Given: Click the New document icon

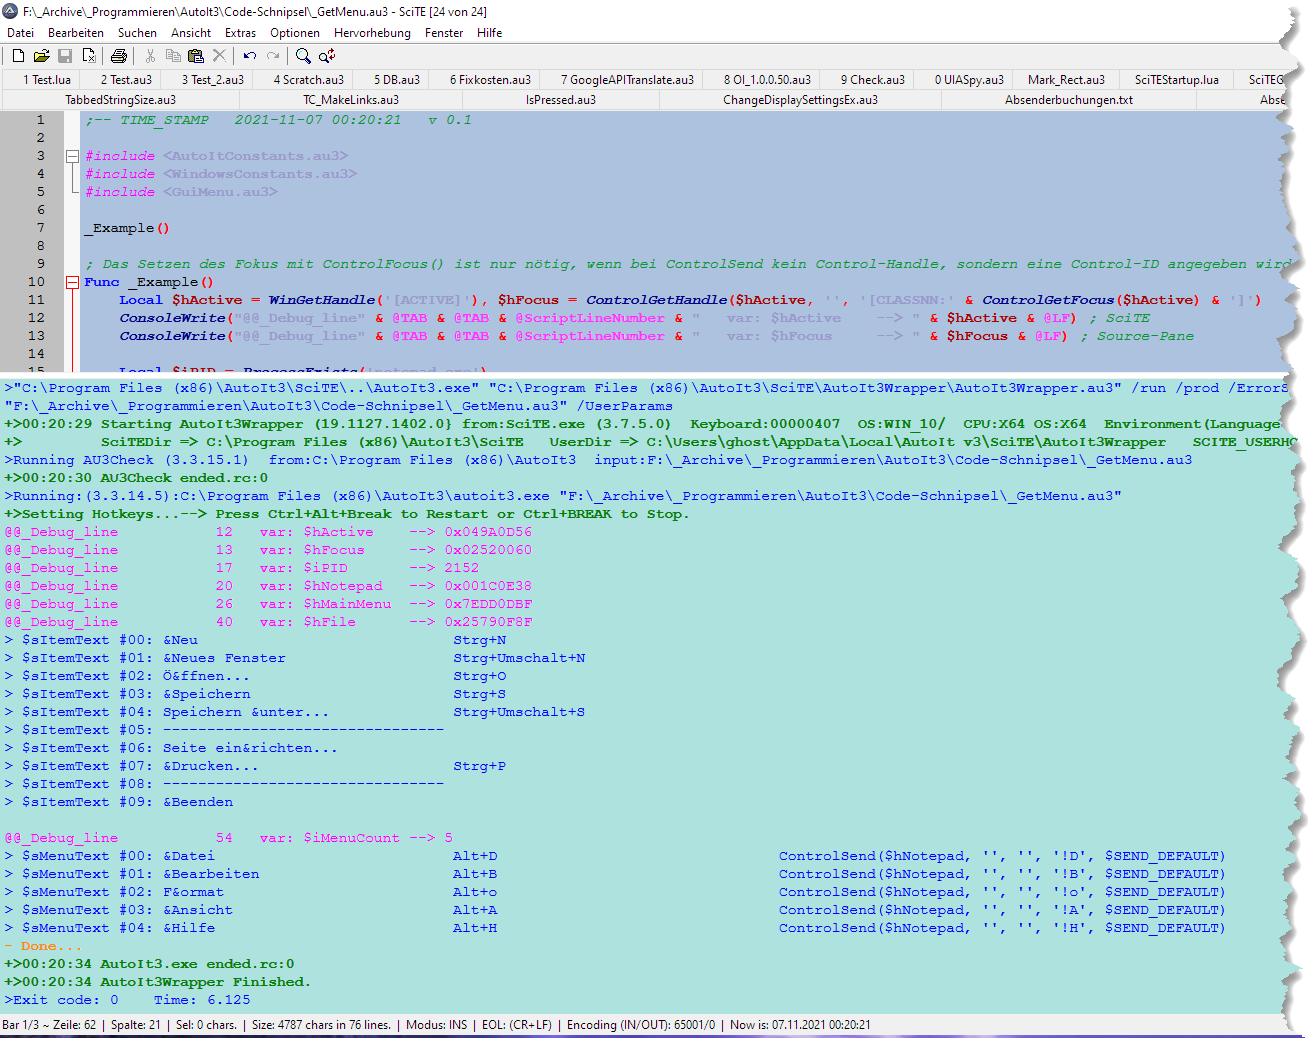Looking at the screenshot, I should pyautogui.click(x=18, y=56).
